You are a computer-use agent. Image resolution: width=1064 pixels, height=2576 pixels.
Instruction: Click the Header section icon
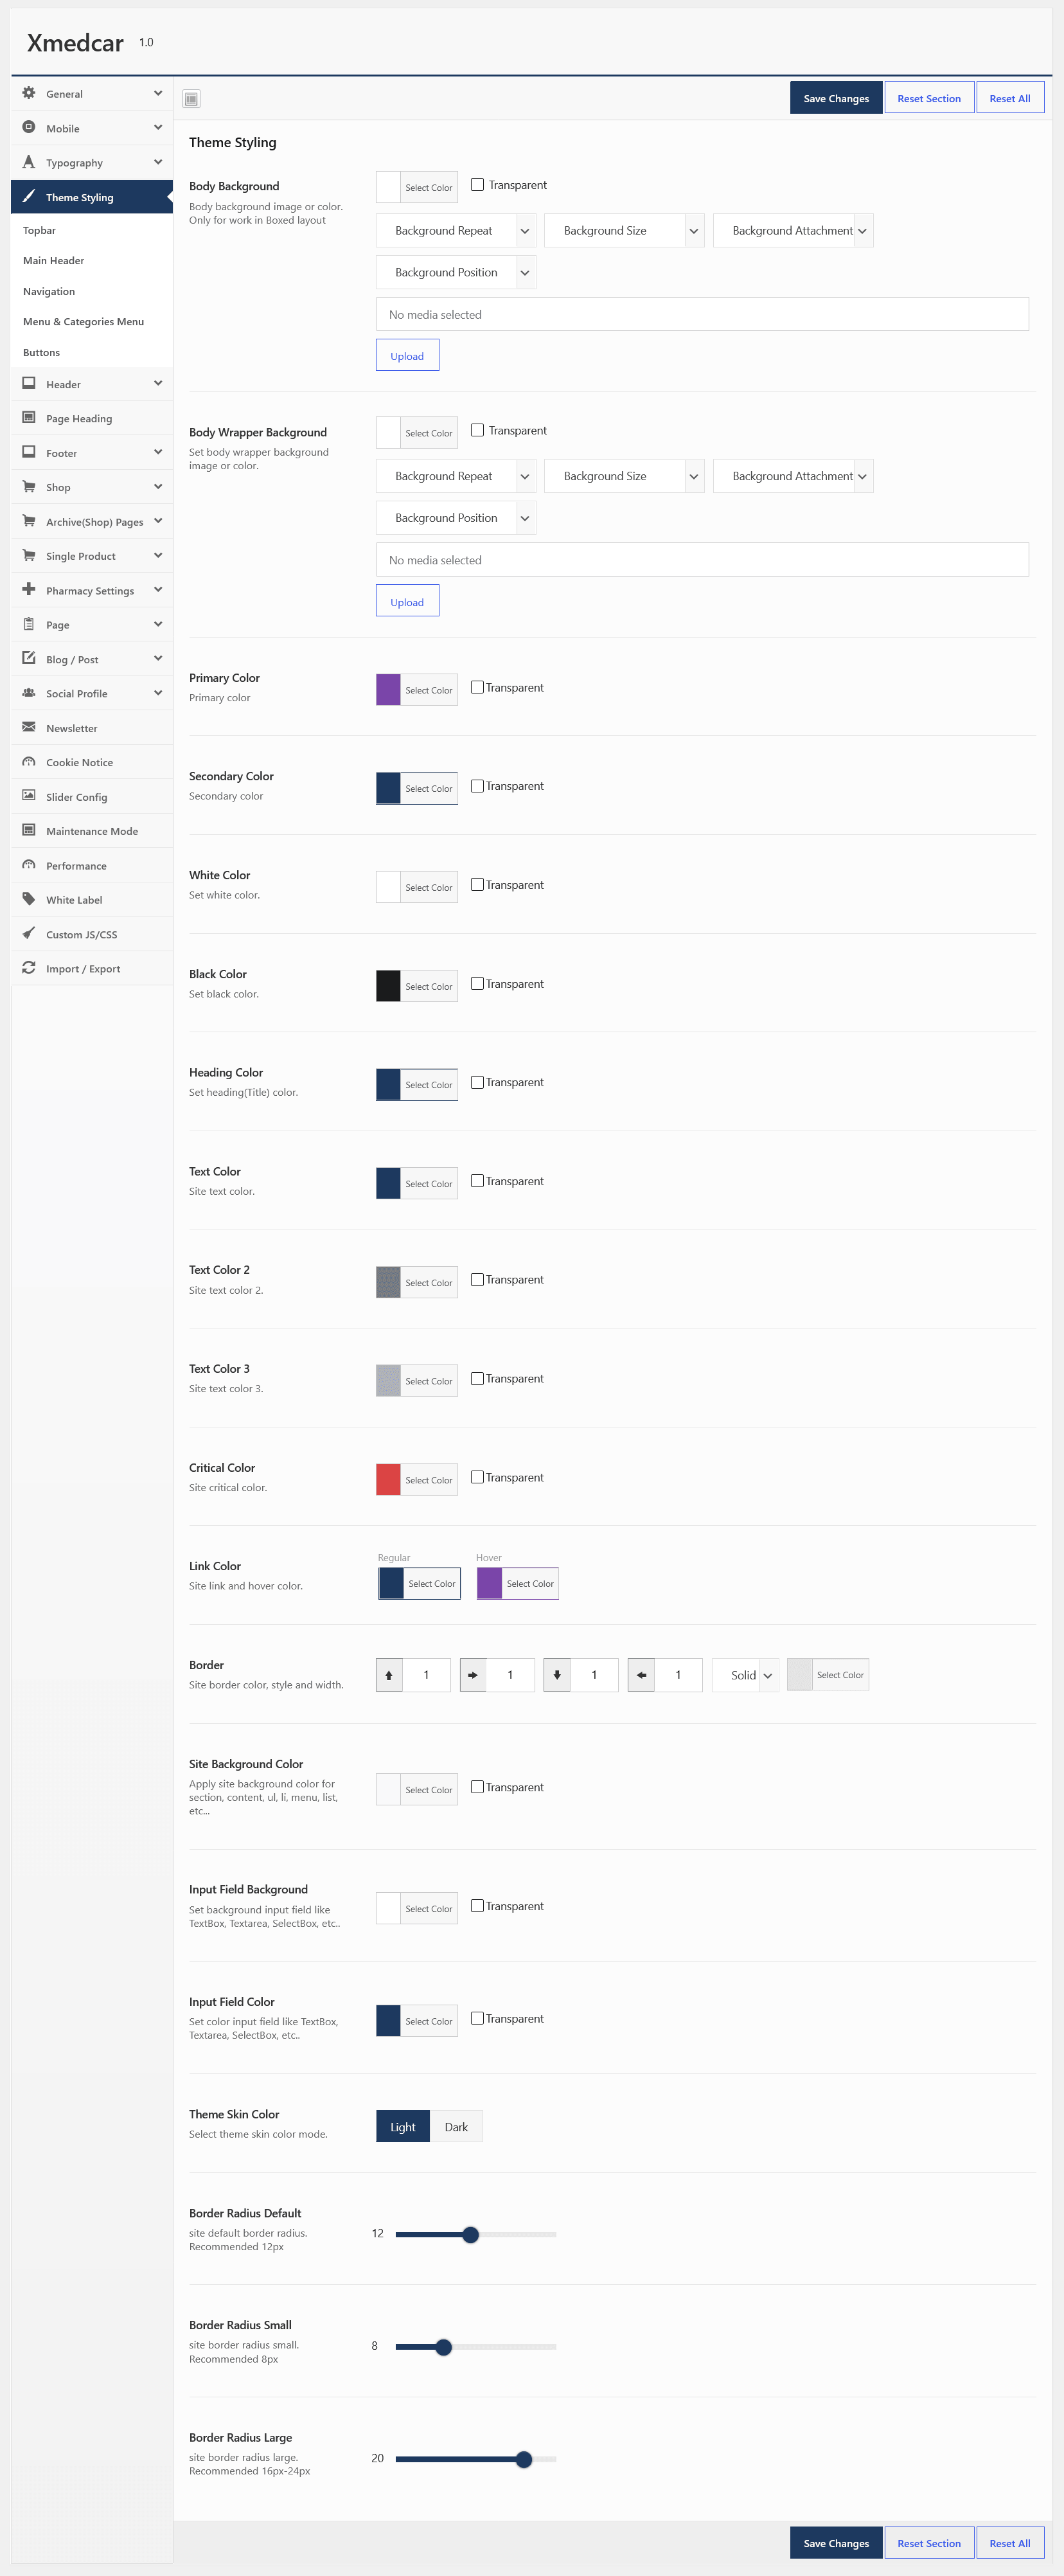pos(29,383)
